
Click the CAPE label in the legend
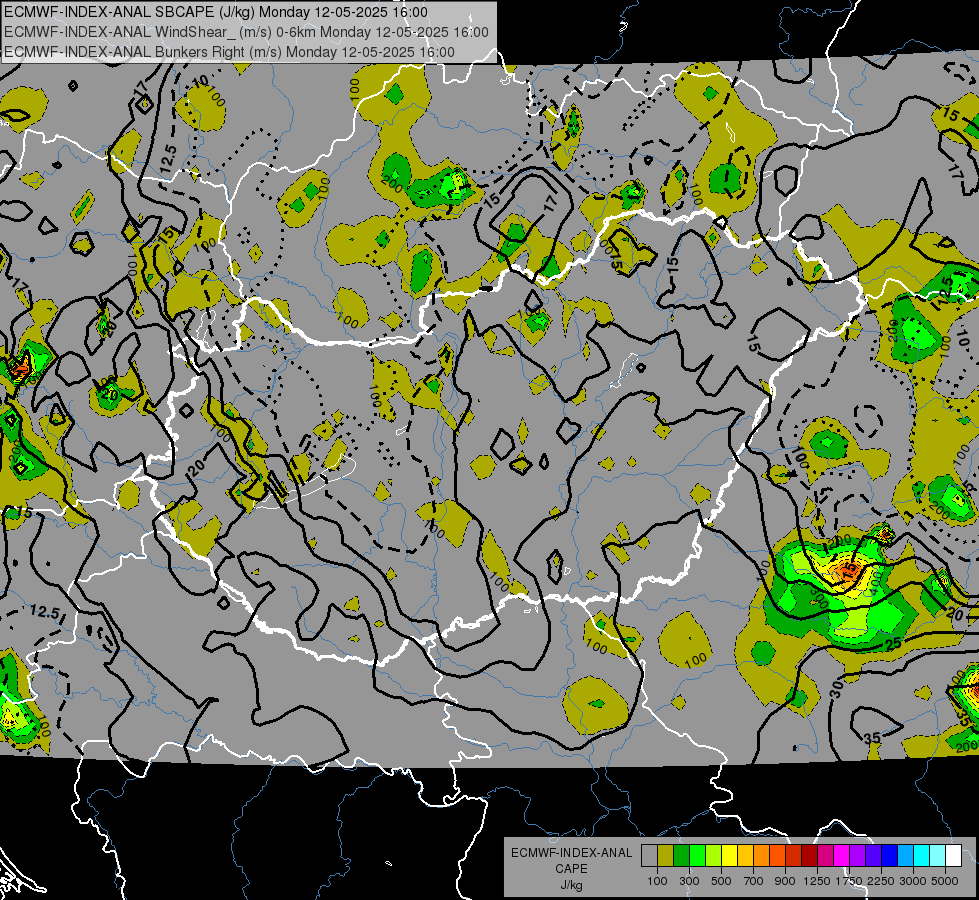(x=571, y=869)
